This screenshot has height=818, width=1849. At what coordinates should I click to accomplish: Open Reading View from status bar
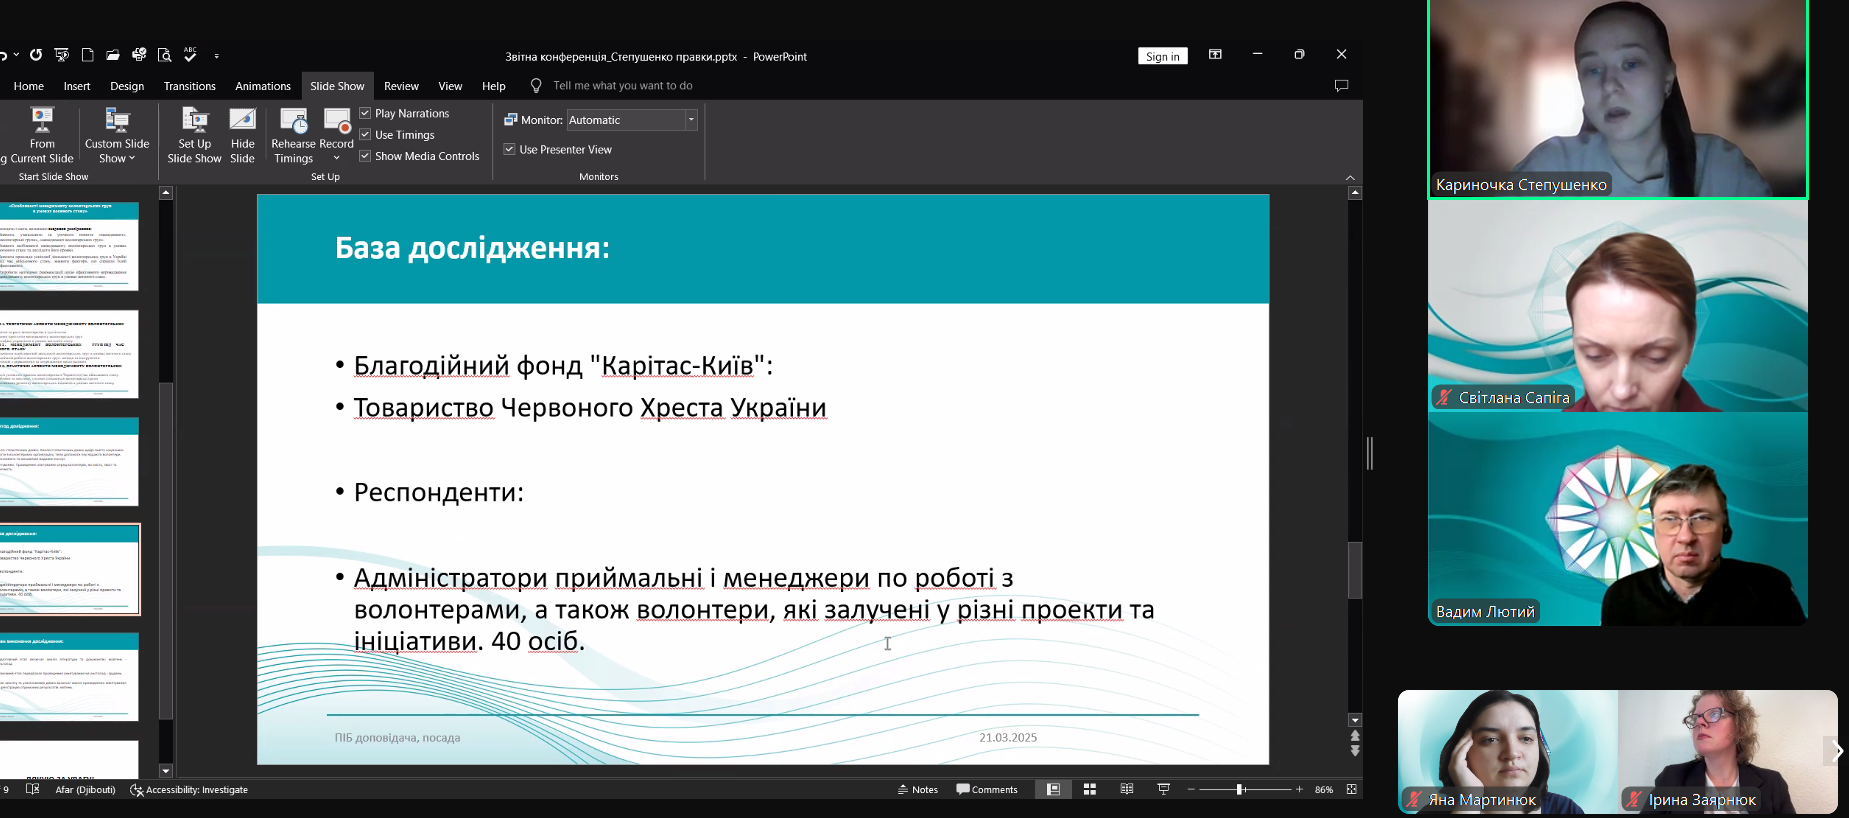point(1127,789)
